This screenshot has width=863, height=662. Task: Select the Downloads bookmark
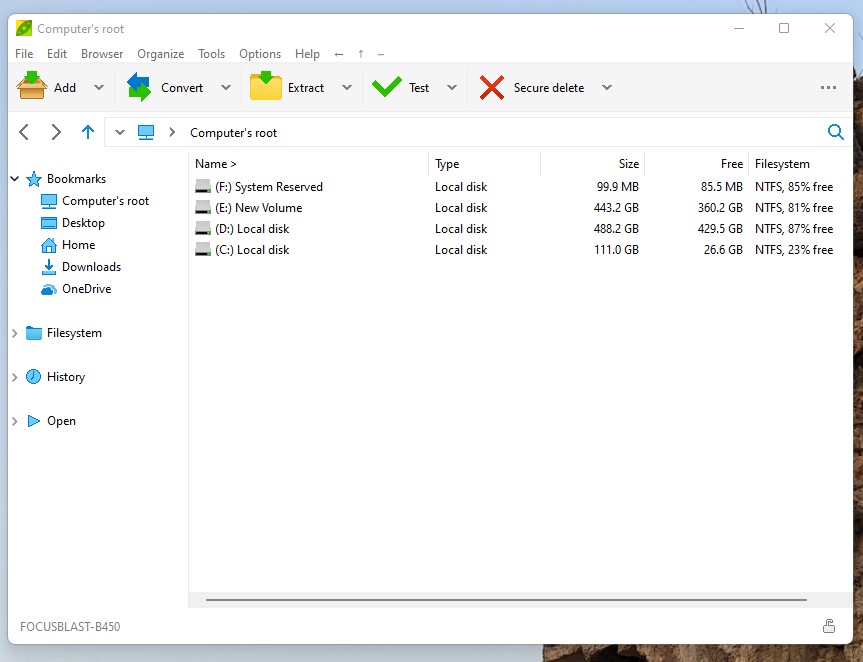coord(92,267)
